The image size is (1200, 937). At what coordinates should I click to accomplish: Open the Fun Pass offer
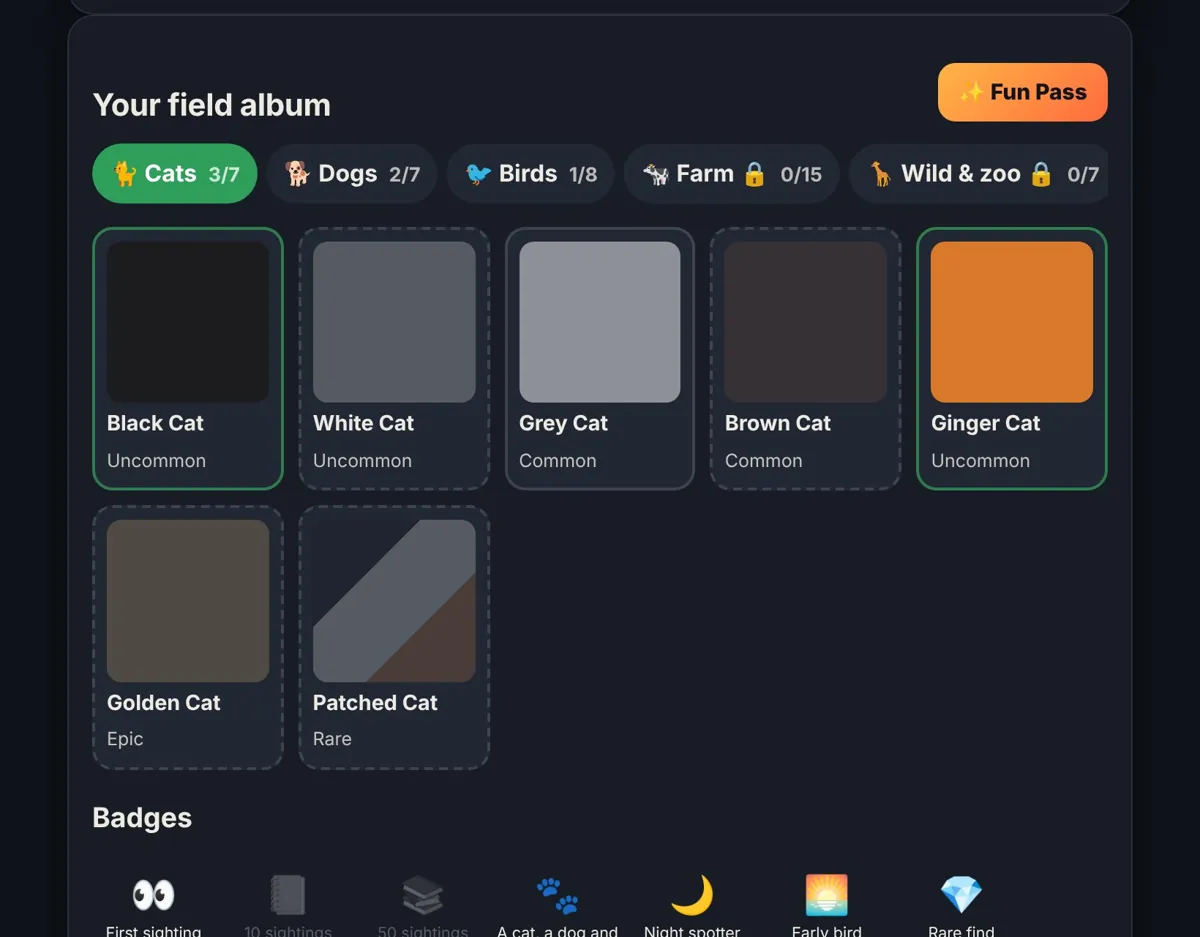(x=1022, y=92)
